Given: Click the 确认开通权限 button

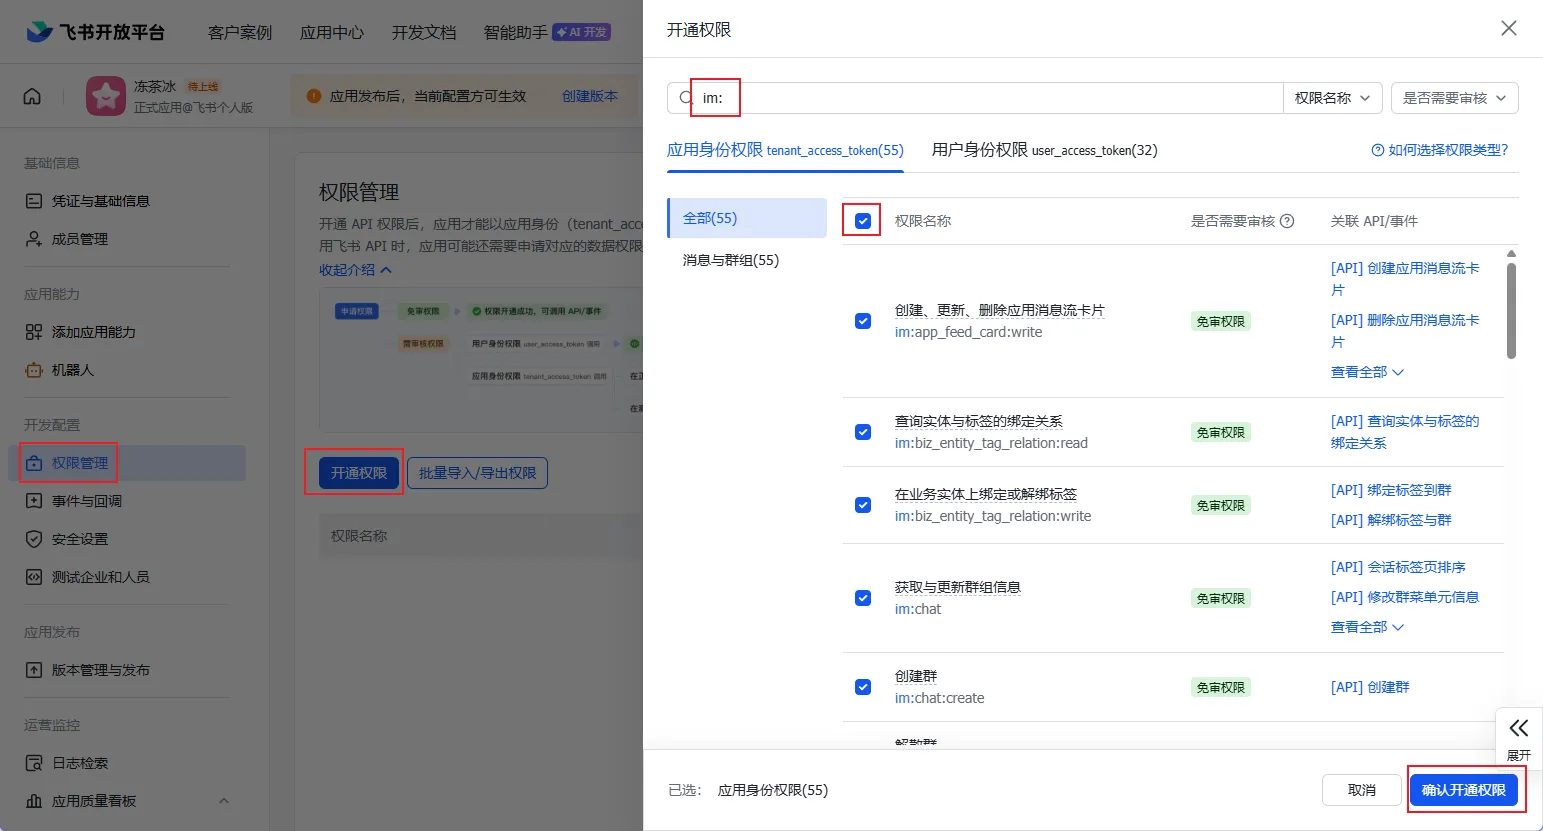Looking at the screenshot, I should 1463,790.
